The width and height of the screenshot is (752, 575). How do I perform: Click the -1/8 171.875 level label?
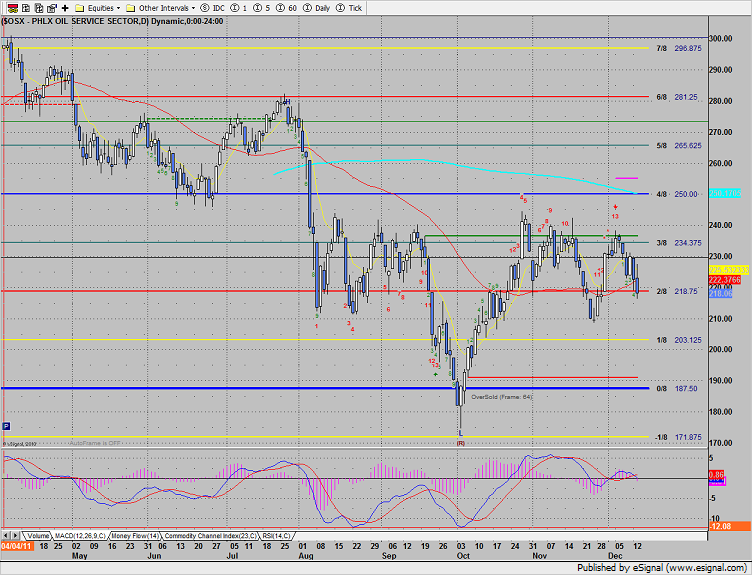pos(678,437)
